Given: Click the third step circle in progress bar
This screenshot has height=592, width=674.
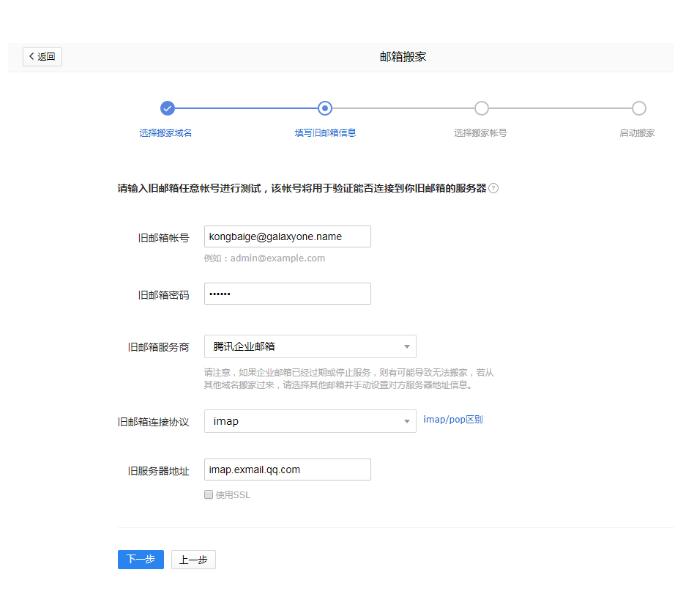Looking at the screenshot, I should tap(481, 108).
